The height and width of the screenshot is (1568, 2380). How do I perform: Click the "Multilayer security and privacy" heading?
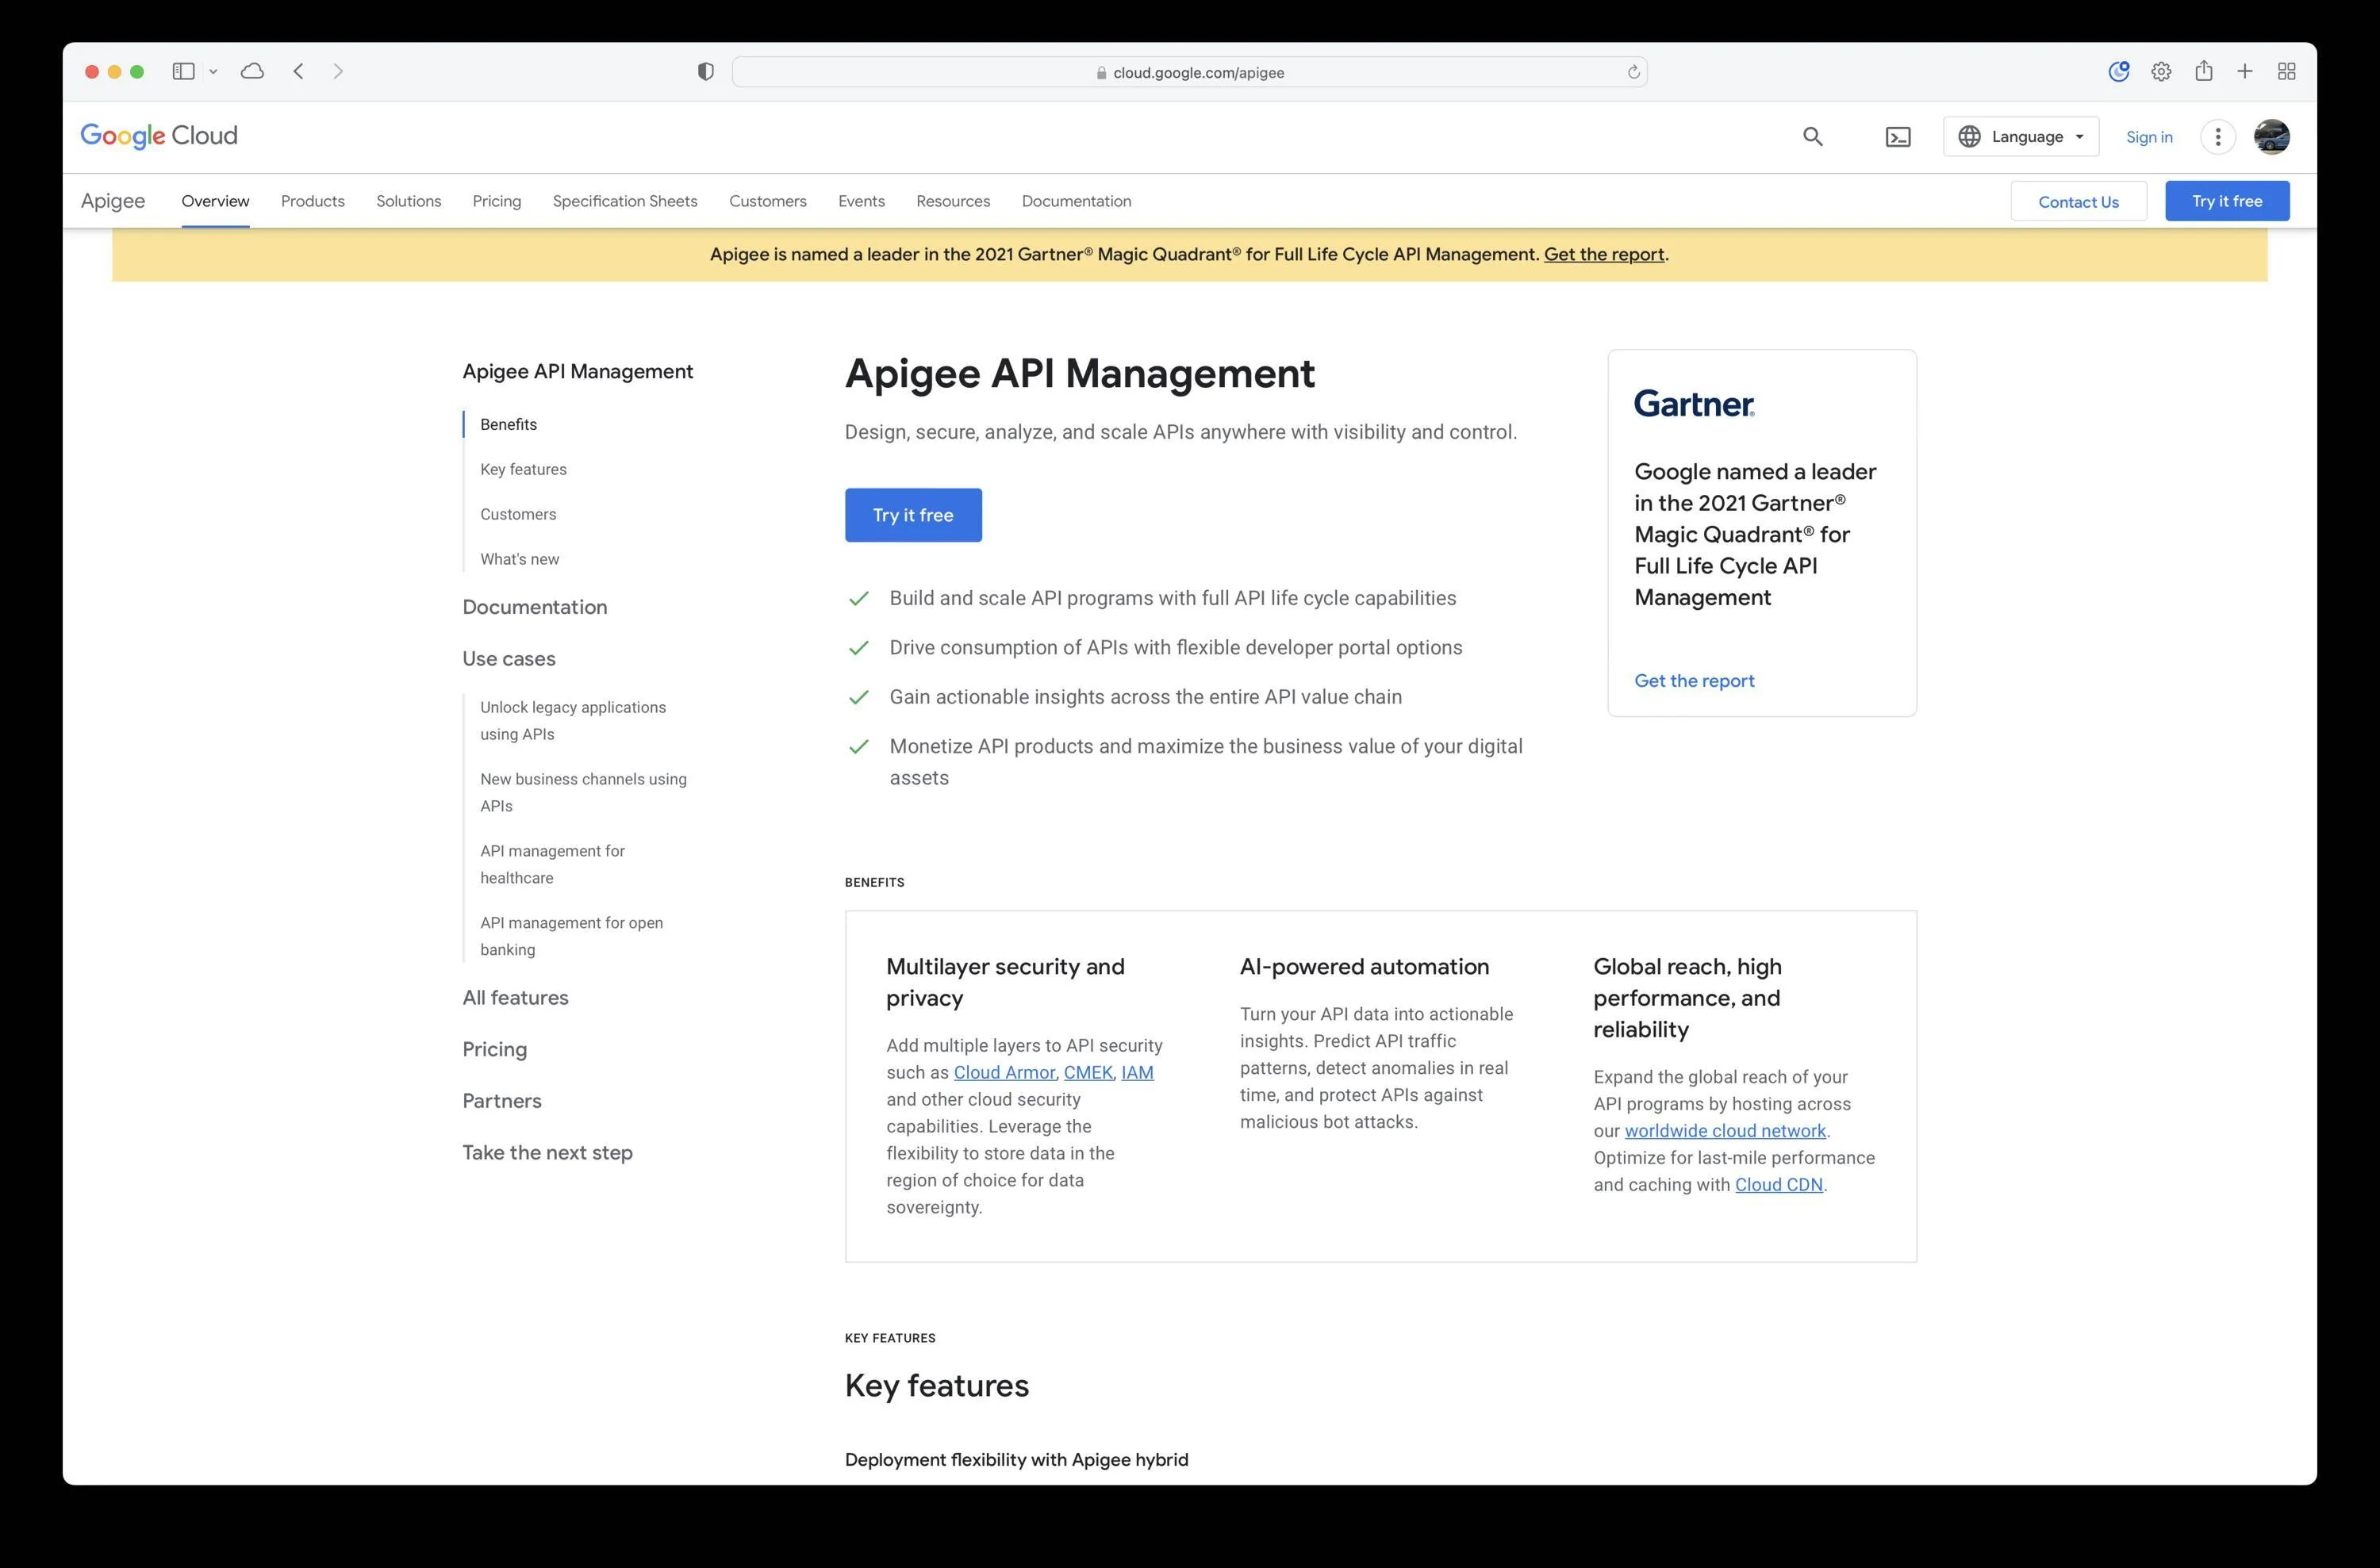1005,982
